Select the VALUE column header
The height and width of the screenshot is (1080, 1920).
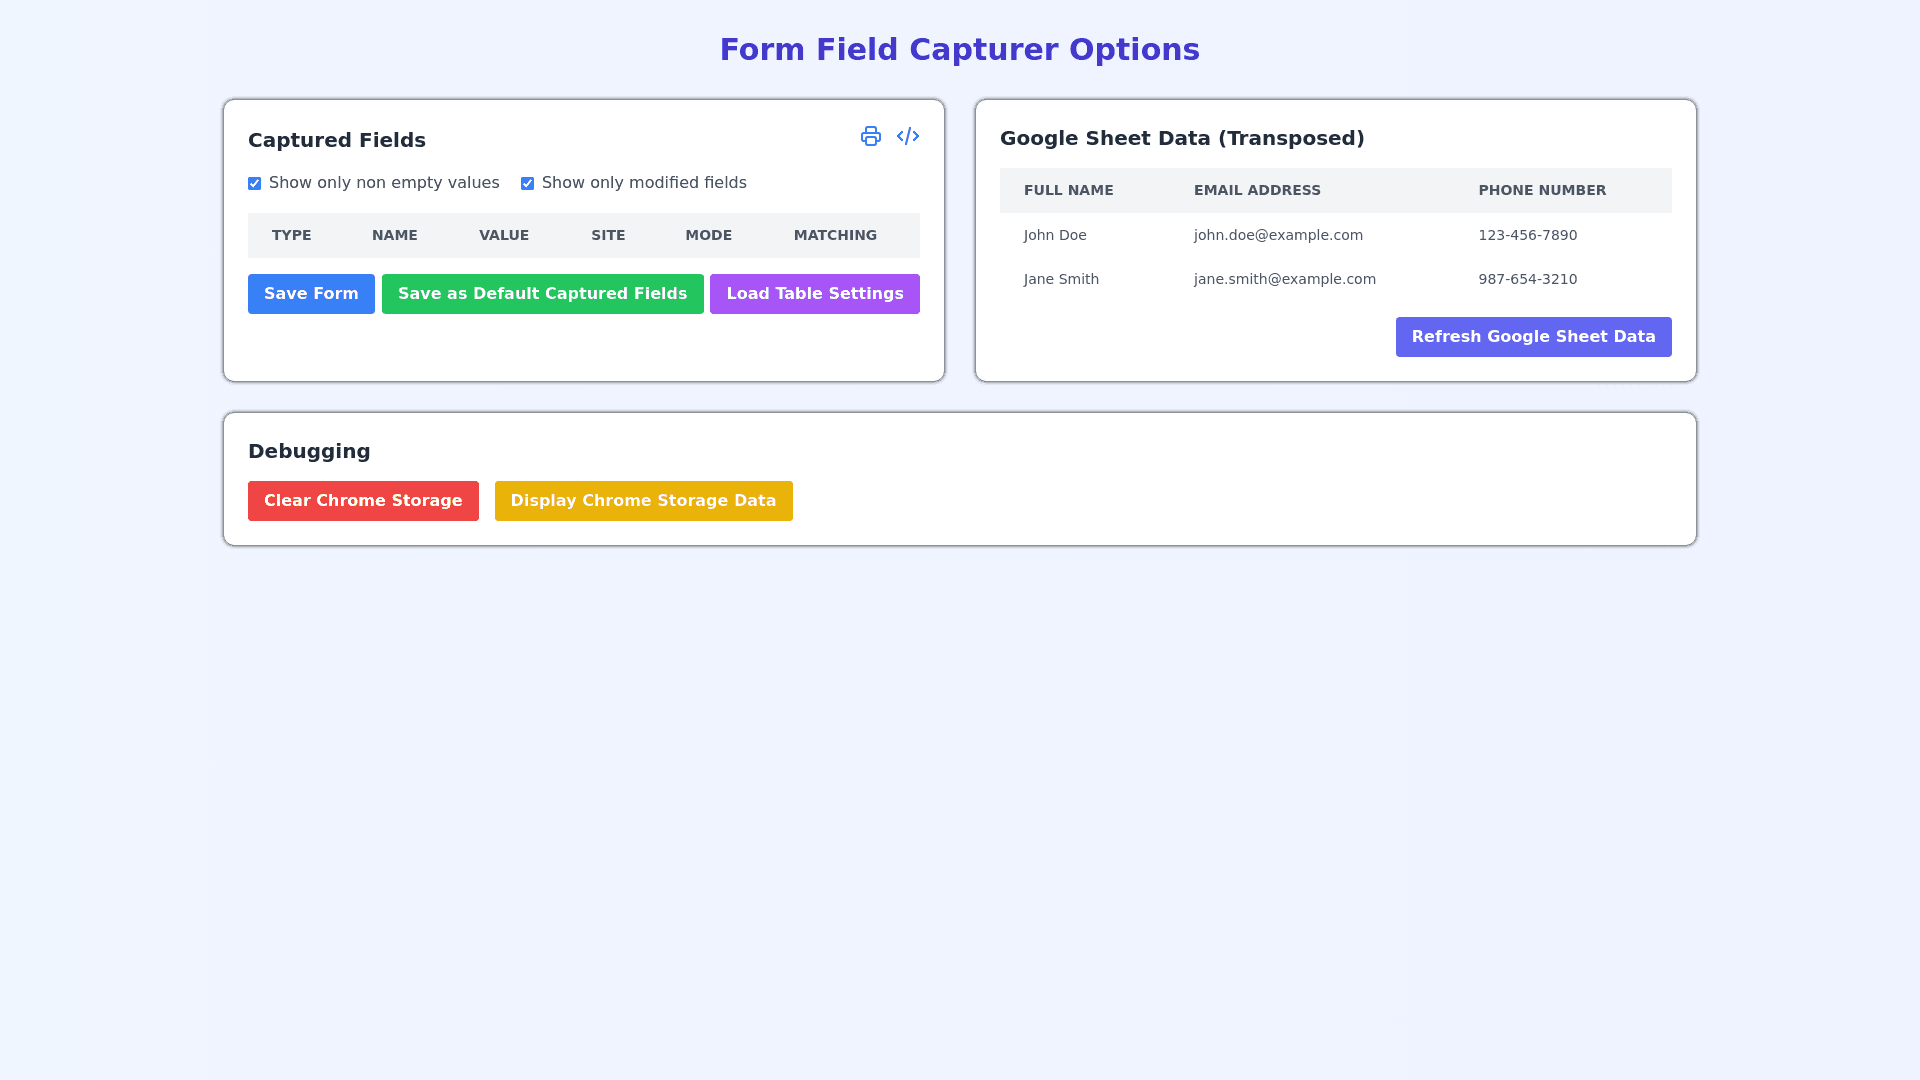(x=504, y=236)
